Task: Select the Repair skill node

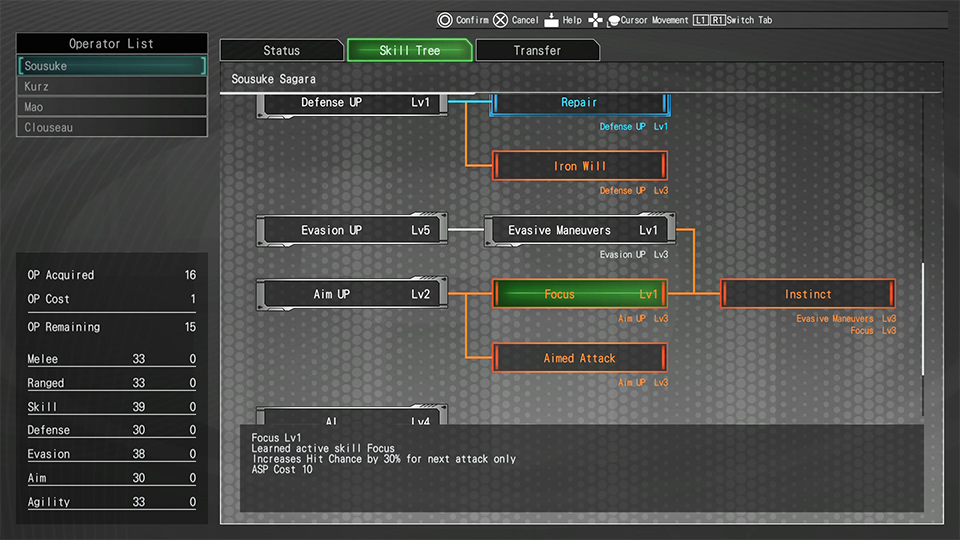Action: pos(579,103)
